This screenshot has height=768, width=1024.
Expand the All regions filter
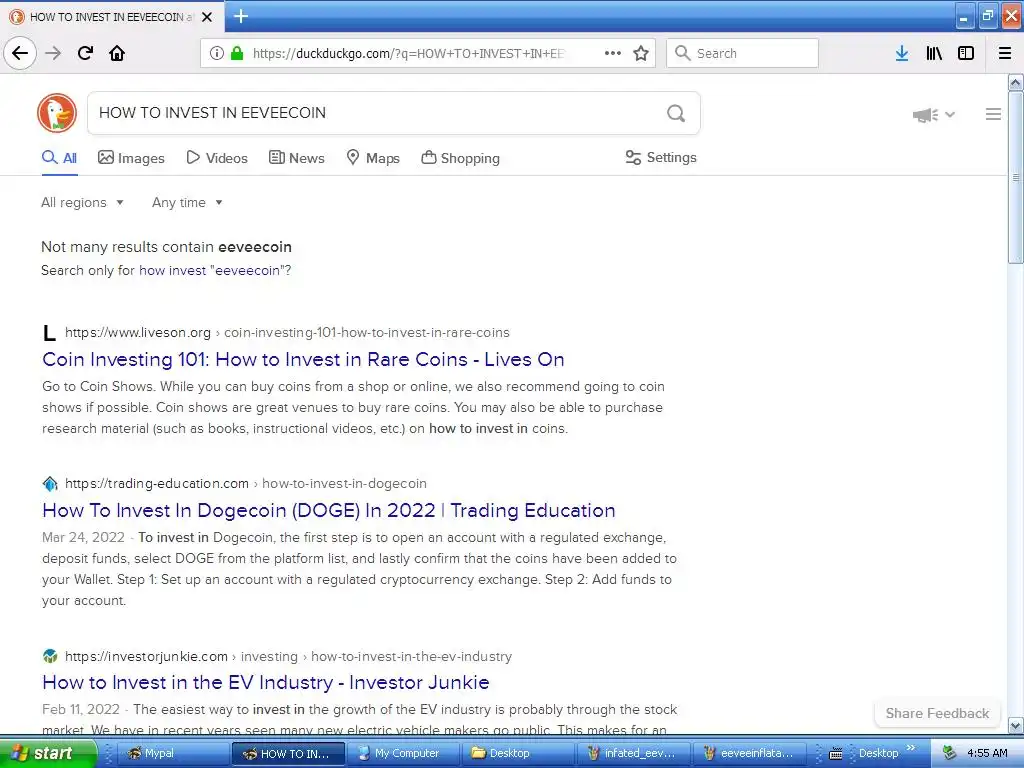(x=82, y=202)
